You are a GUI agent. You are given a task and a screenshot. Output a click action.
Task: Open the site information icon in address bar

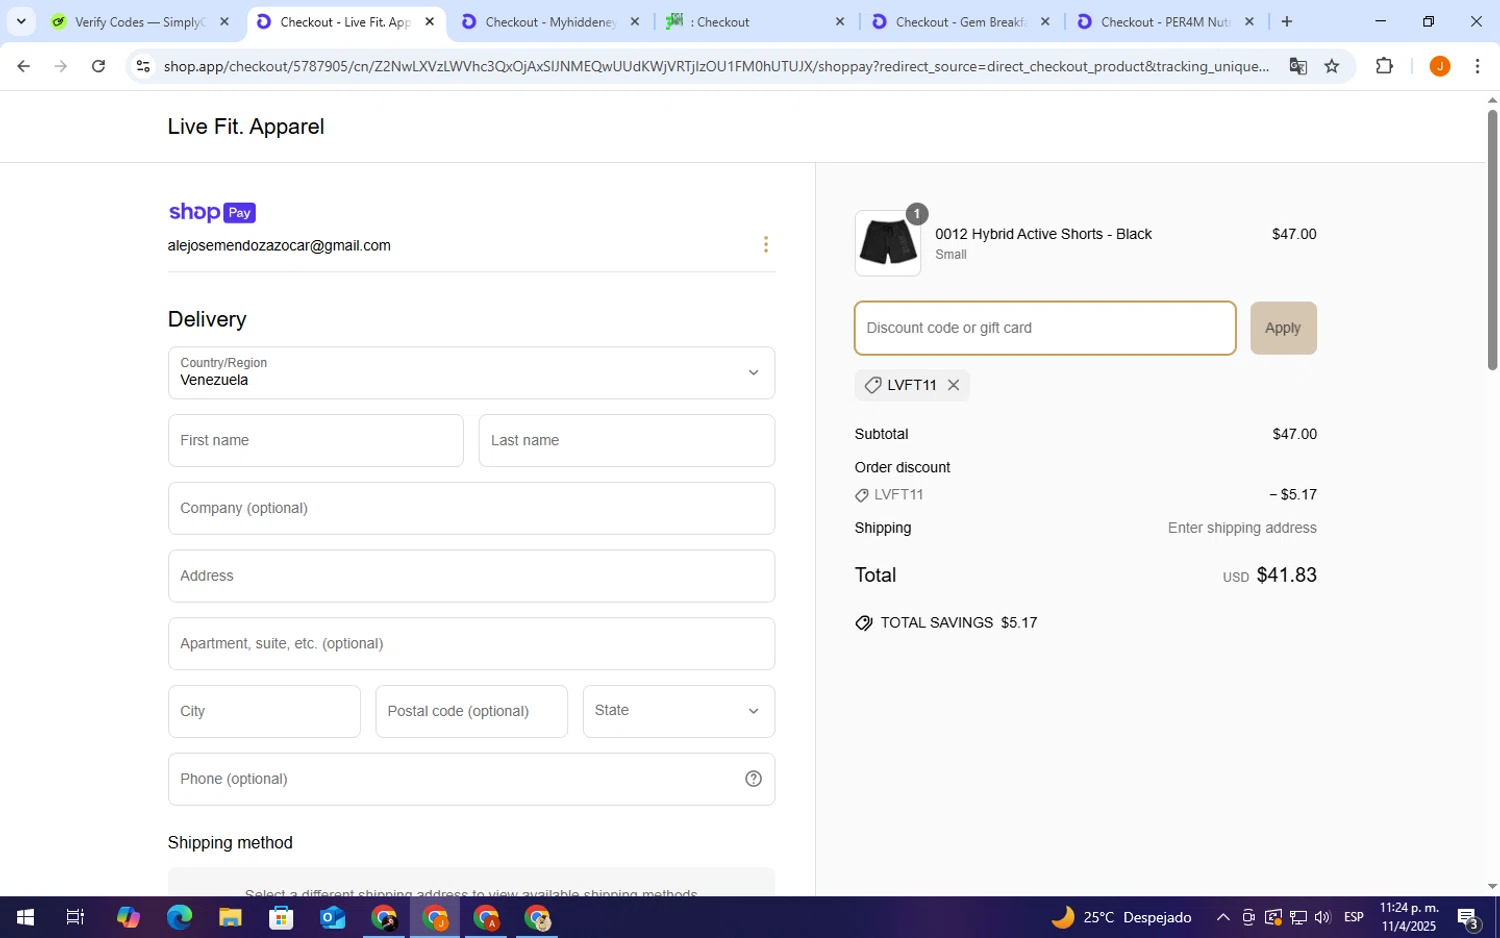[x=143, y=66]
